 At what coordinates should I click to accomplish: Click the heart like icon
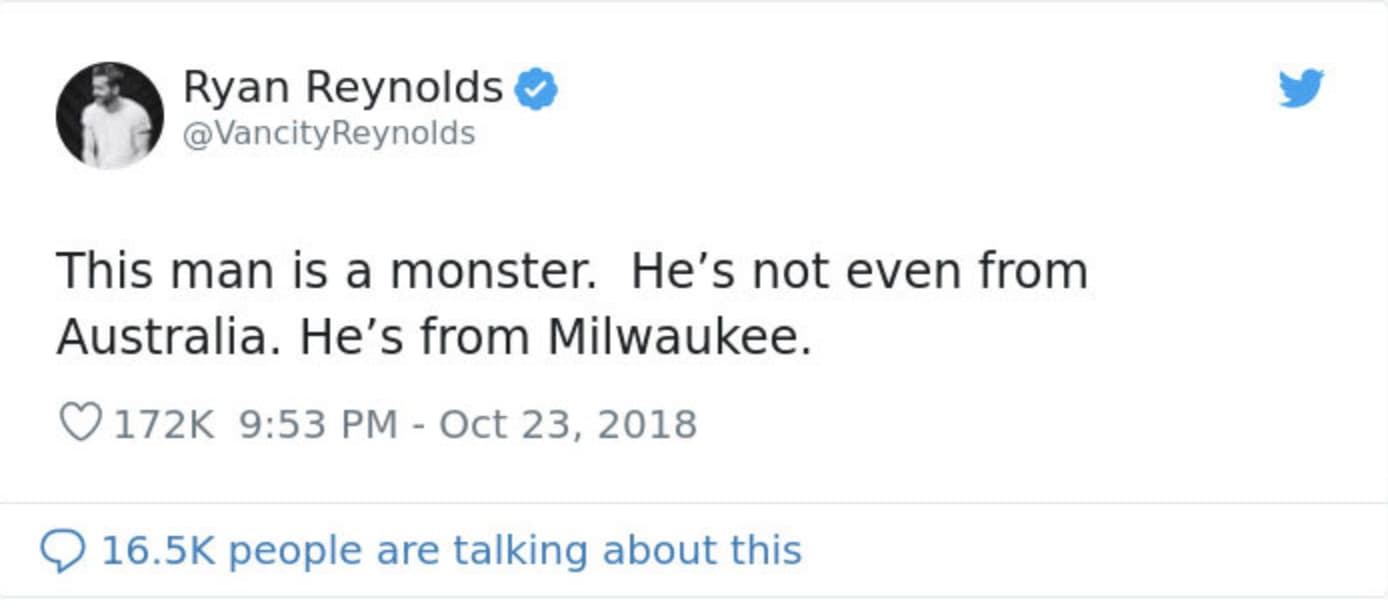(x=80, y=424)
